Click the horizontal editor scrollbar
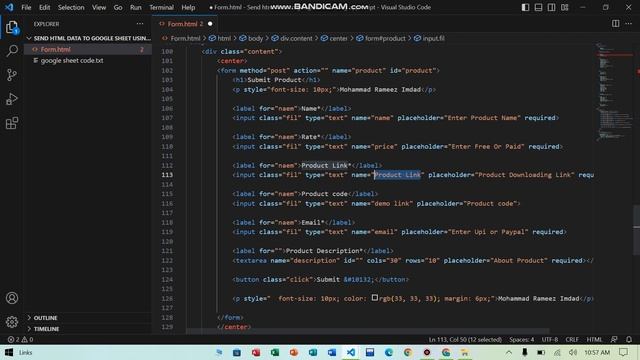Image resolution: width=640 pixels, height=360 pixels. [x=367, y=331]
